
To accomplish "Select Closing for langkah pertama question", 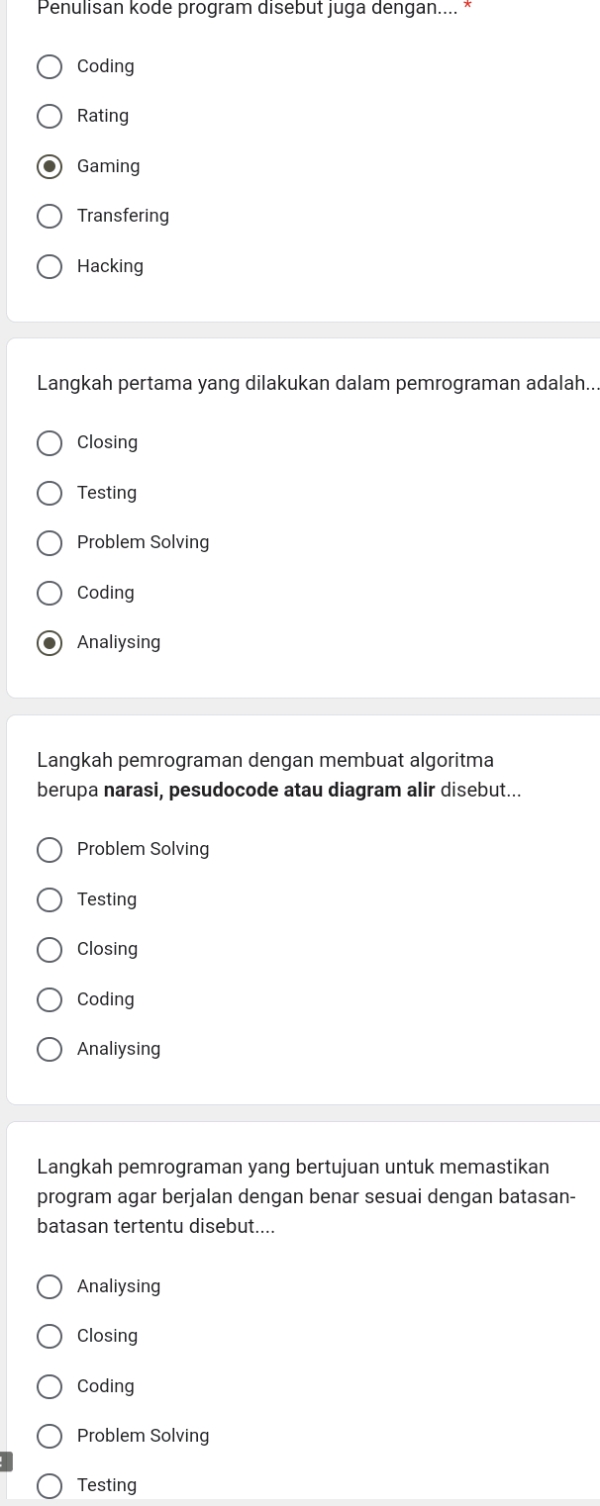I will (x=49, y=442).
